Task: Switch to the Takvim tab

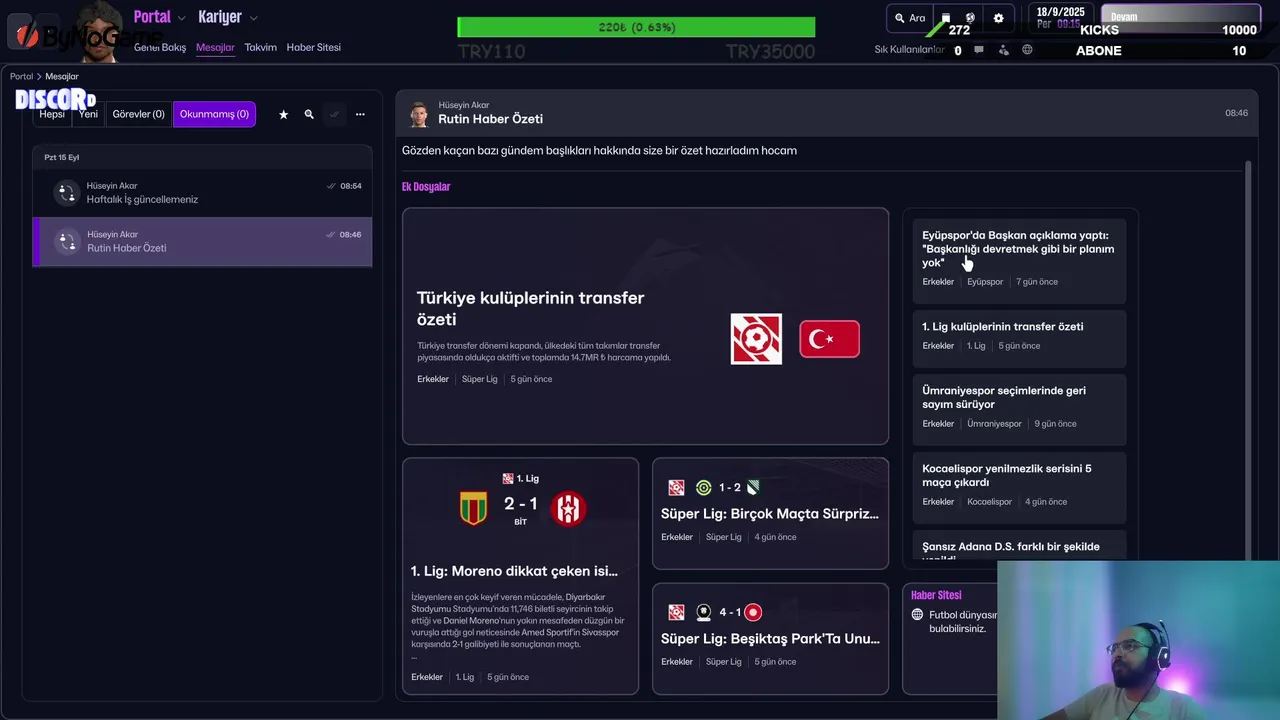Action: pyautogui.click(x=260, y=48)
